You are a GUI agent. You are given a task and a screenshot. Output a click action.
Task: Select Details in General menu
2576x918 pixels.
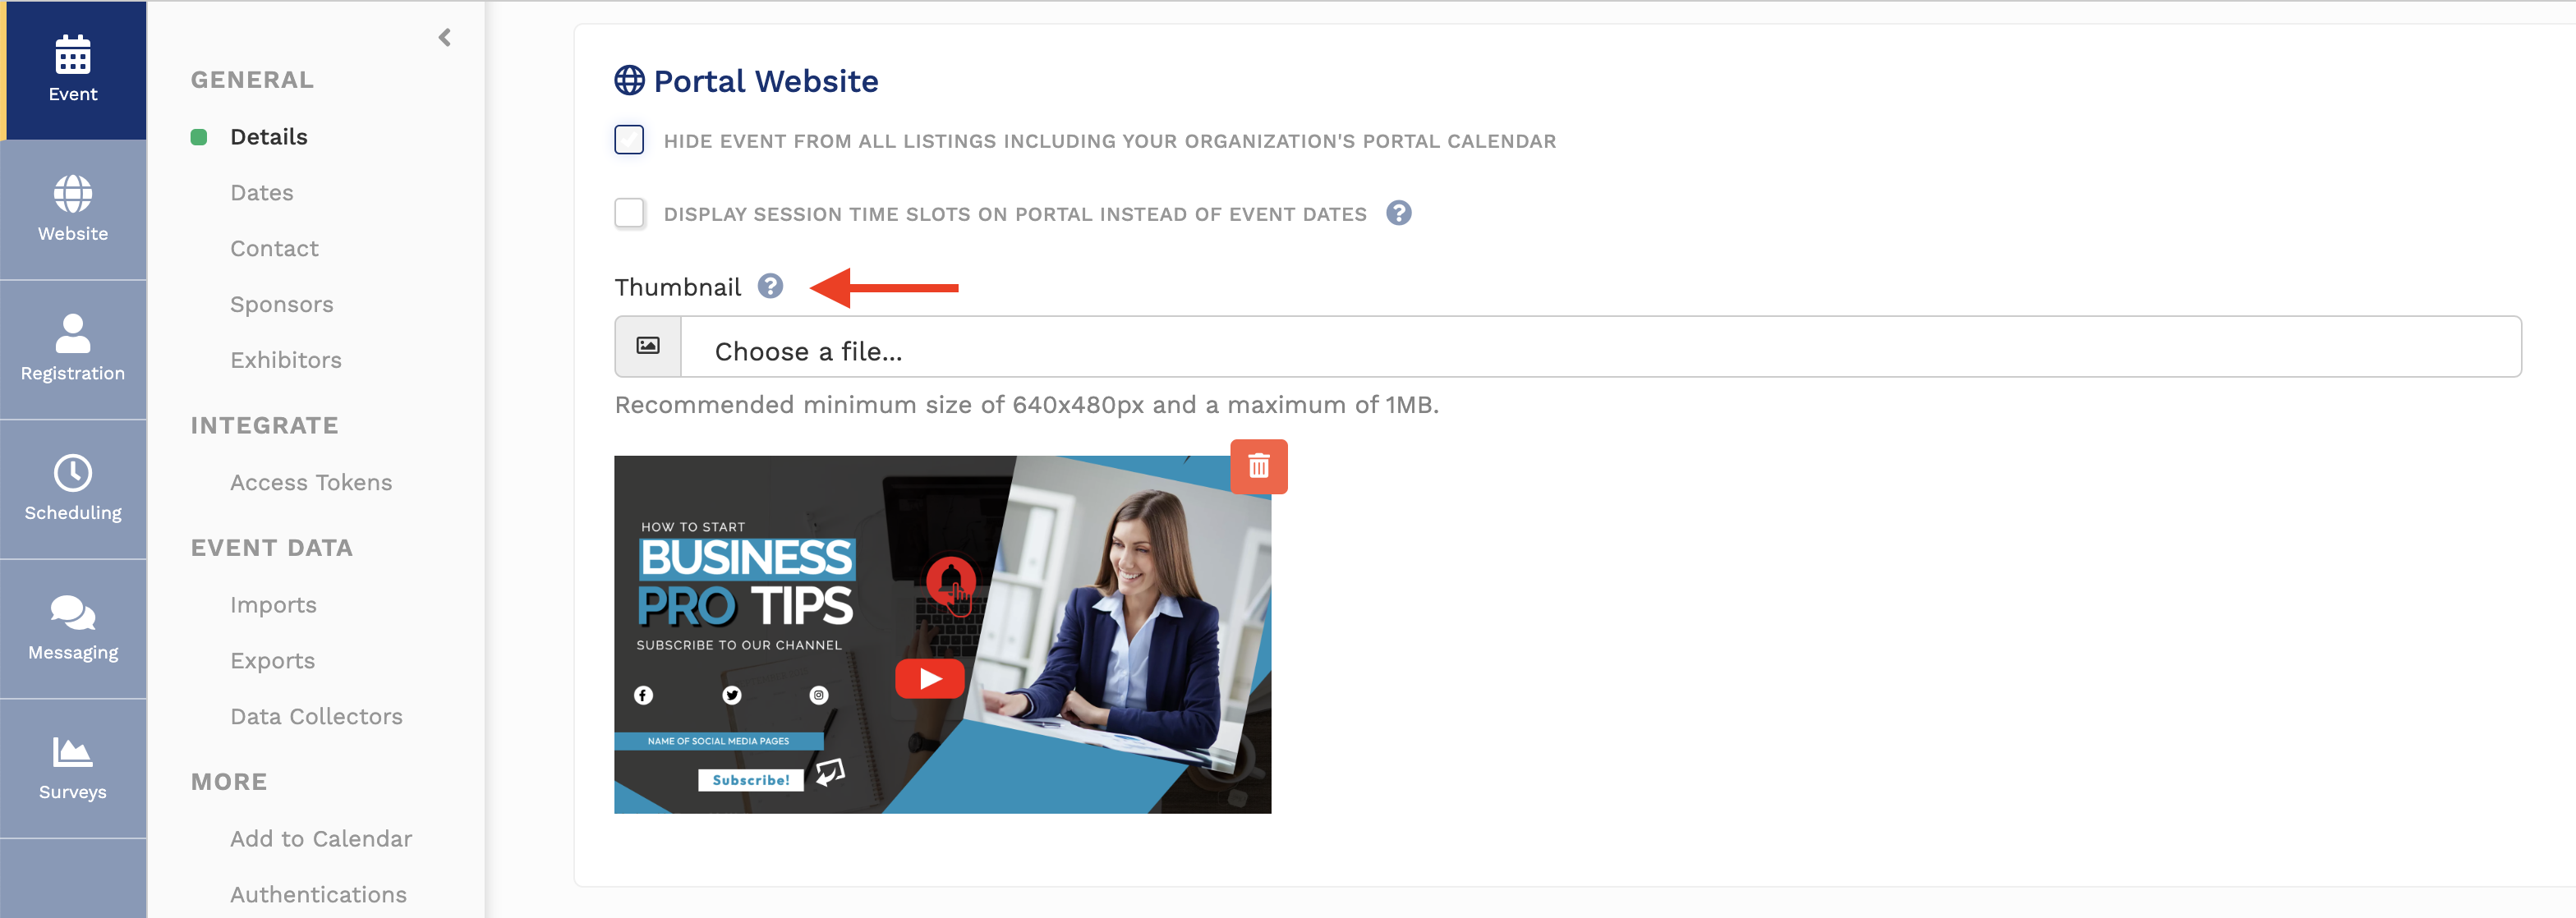[269, 137]
